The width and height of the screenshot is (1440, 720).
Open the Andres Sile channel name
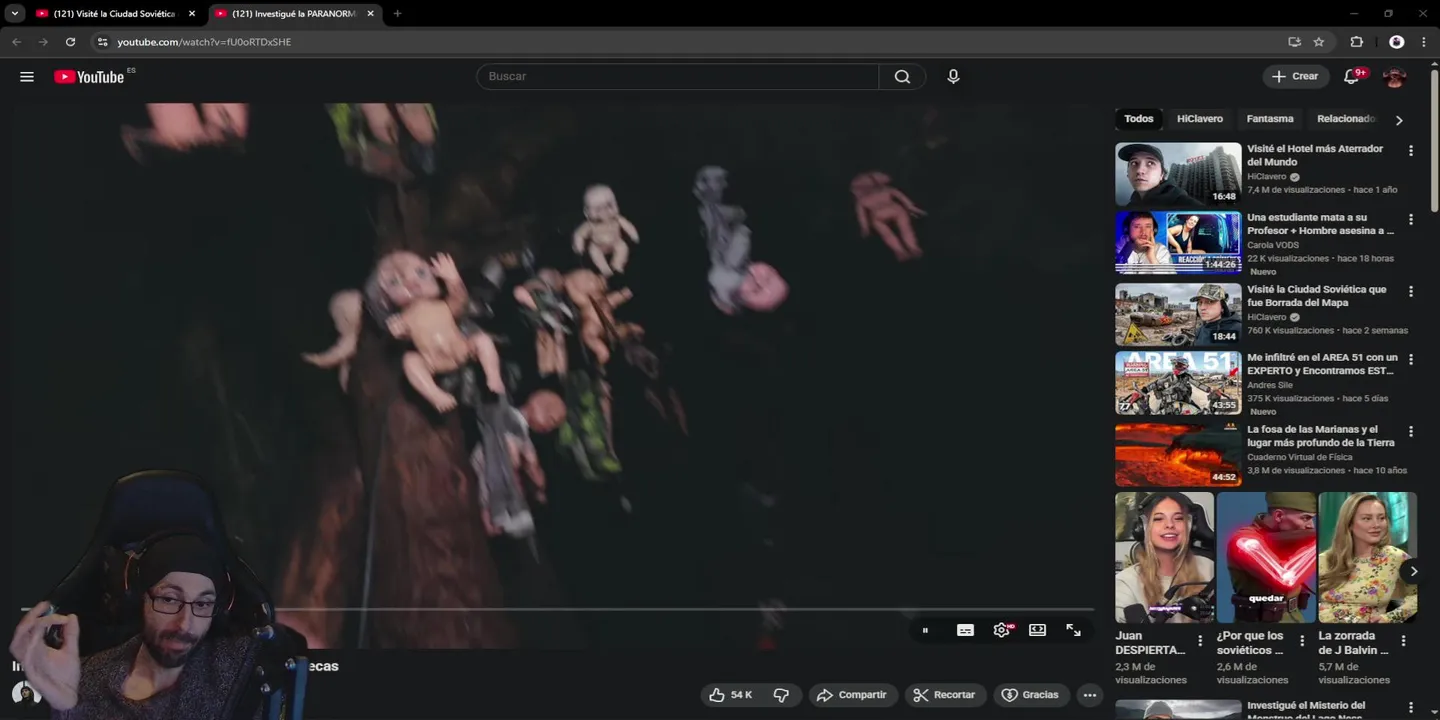1270,385
